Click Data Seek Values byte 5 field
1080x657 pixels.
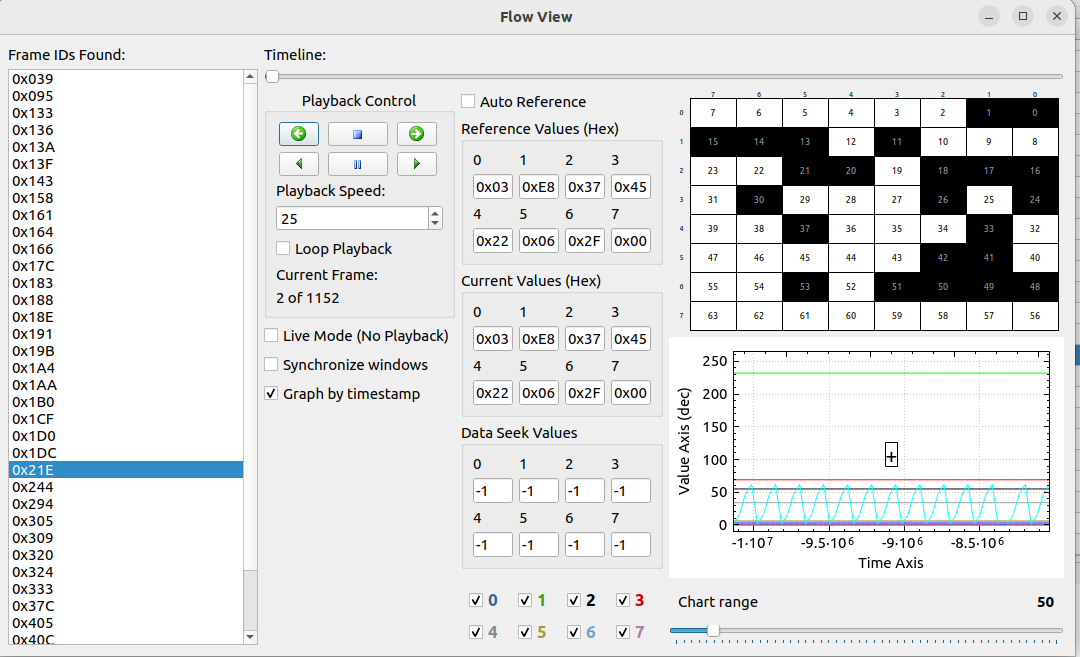click(539, 545)
